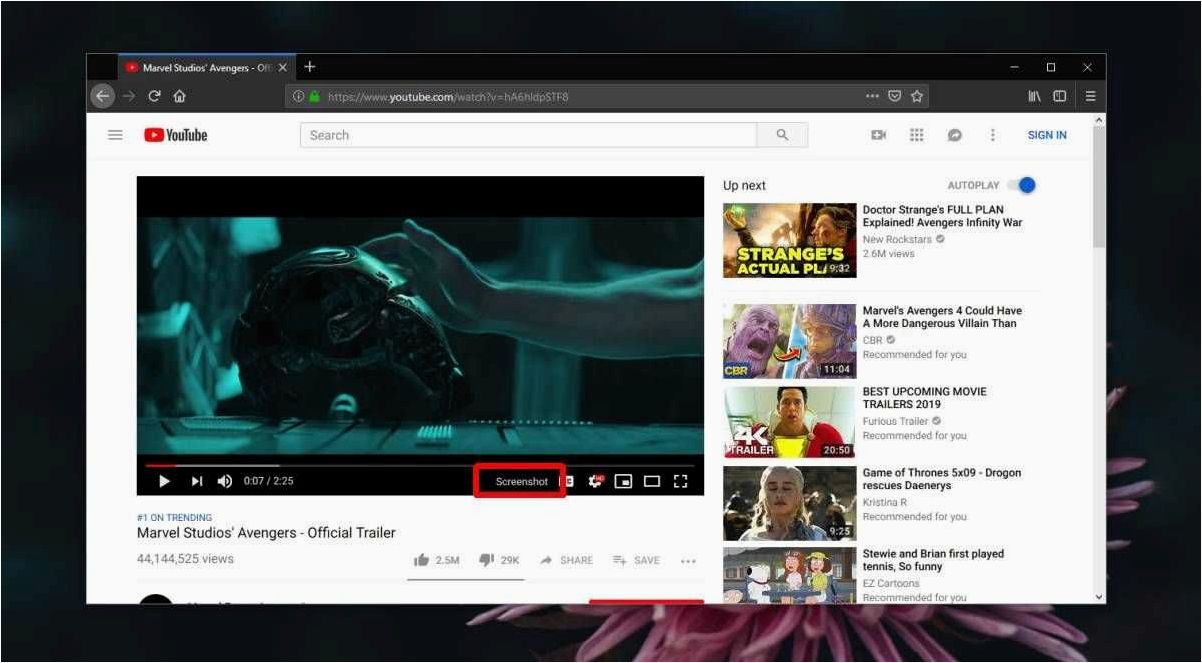Toggle subtitles/closed captions
This screenshot has height=663, width=1202.
(x=567, y=481)
